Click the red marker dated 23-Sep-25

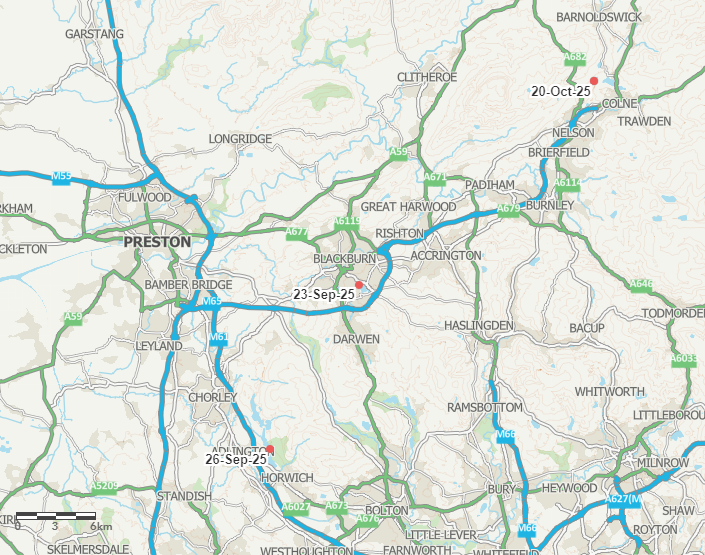click(x=359, y=285)
